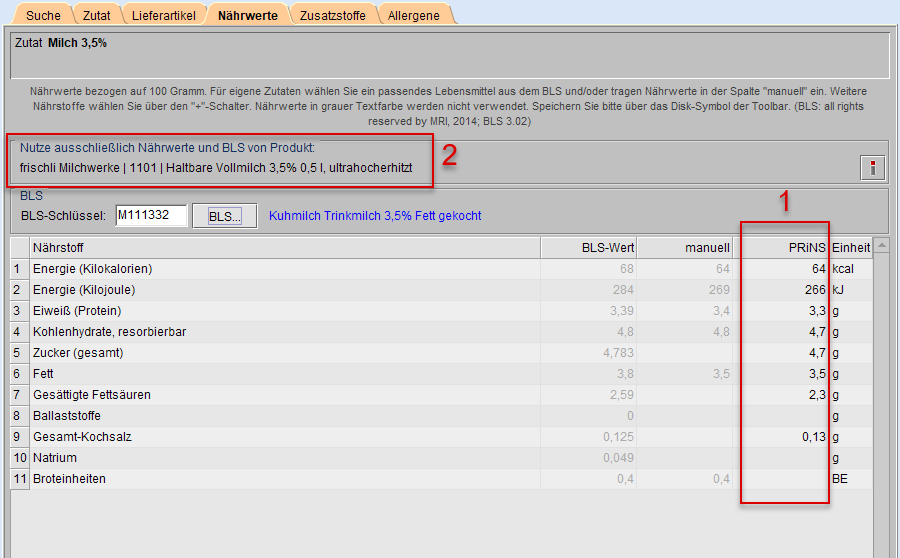Switch to the Zutat tab
The image size is (900, 558).
tap(97, 15)
